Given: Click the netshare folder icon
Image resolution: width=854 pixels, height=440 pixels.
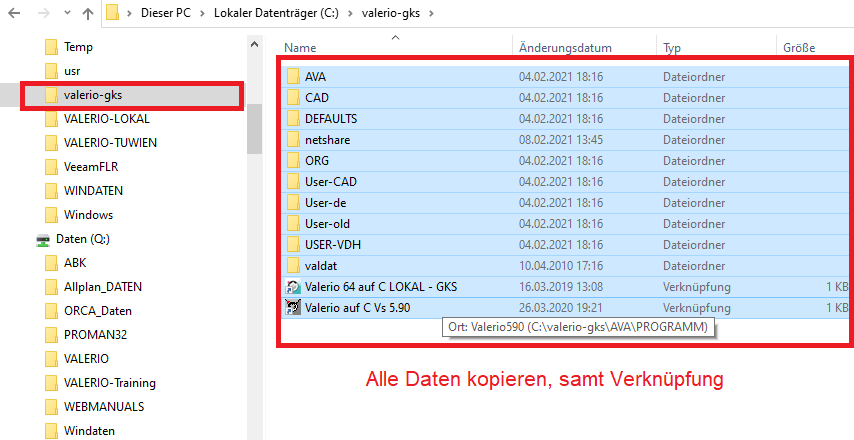Looking at the screenshot, I should pyautogui.click(x=293, y=139).
